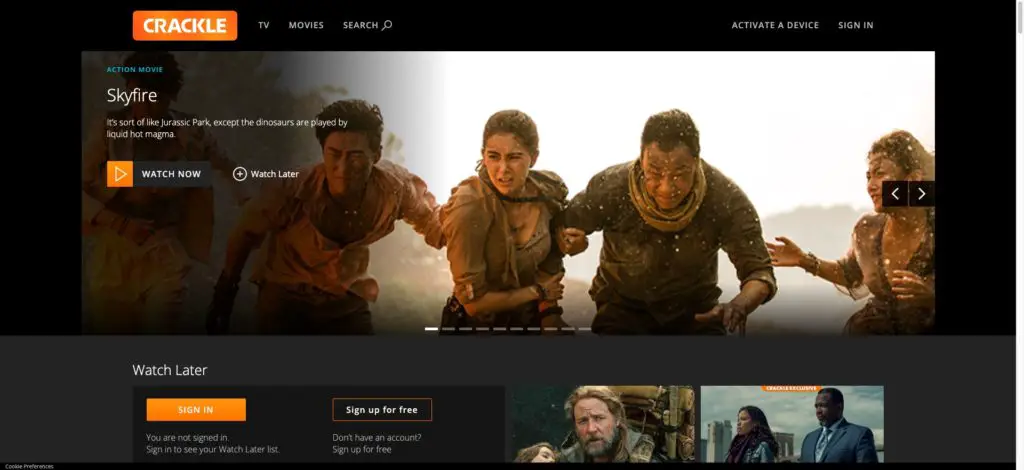The width and height of the screenshot is (1024, 470).
Task: Click the Crackle Exclusive badge on the thumbnail
Action: [x=791, y=388]
